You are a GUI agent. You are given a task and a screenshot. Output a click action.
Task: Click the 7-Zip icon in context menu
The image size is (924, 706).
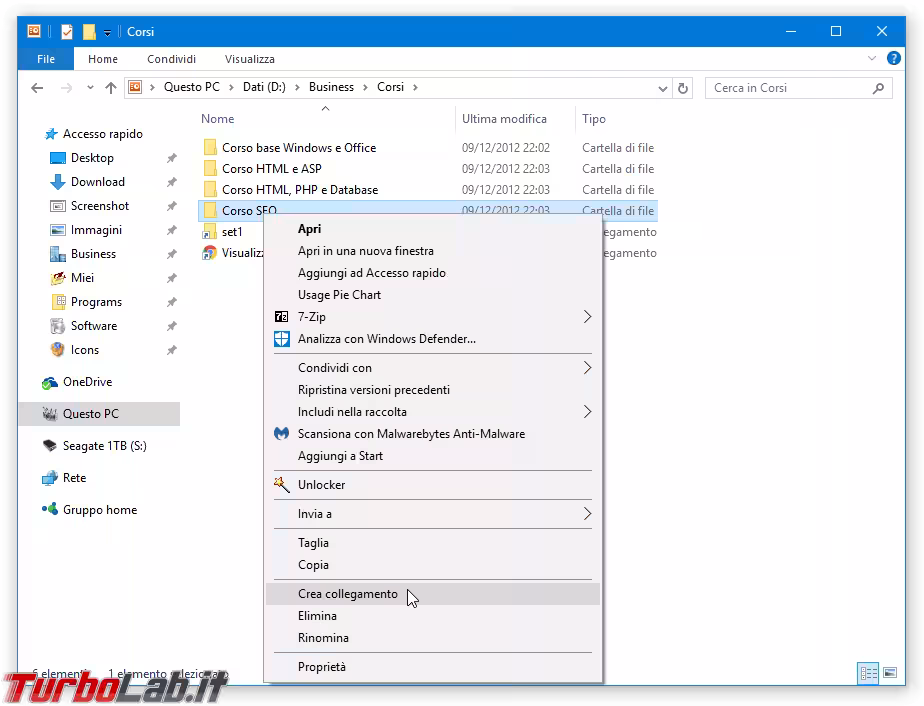coord(281,317)
